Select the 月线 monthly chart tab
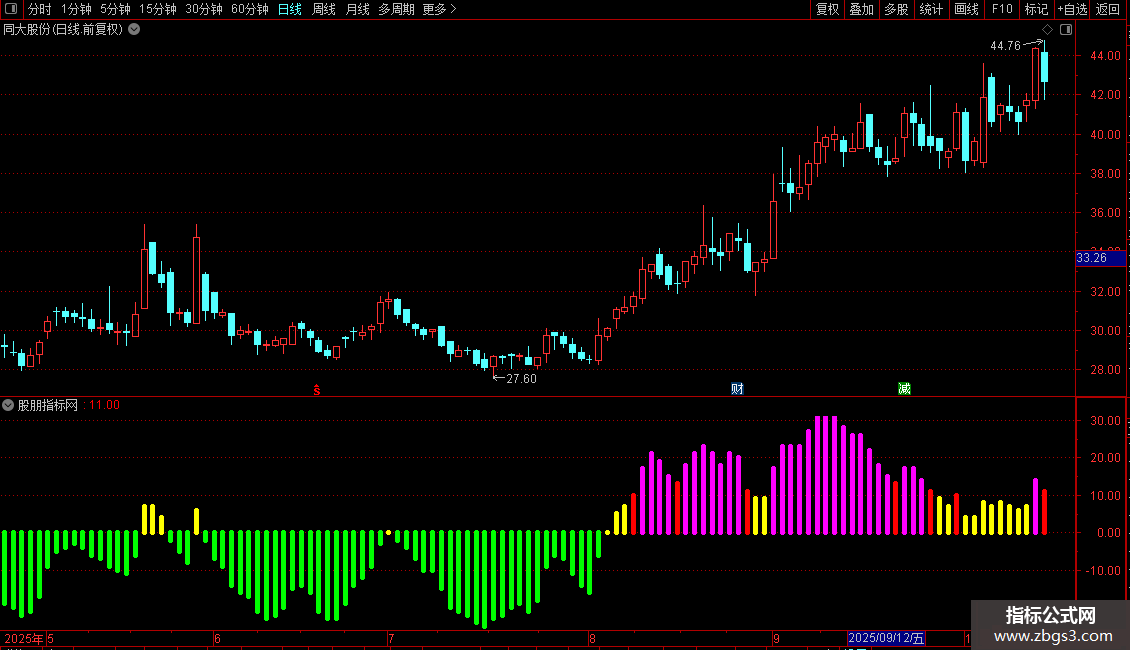The image size is (1130, 650). coord(357,9)
